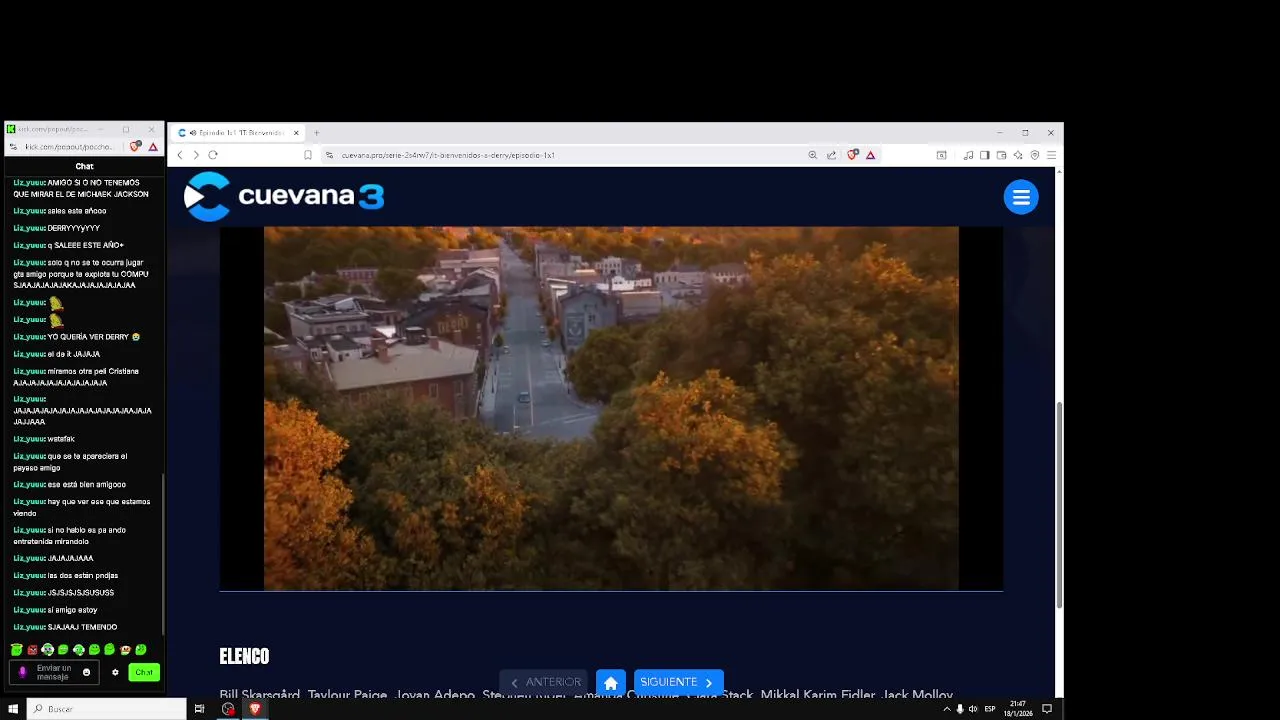The width and height of the screenshot is (1280, 720).
Task: Pick the first green emote in chat
Action: pos(17,650)
